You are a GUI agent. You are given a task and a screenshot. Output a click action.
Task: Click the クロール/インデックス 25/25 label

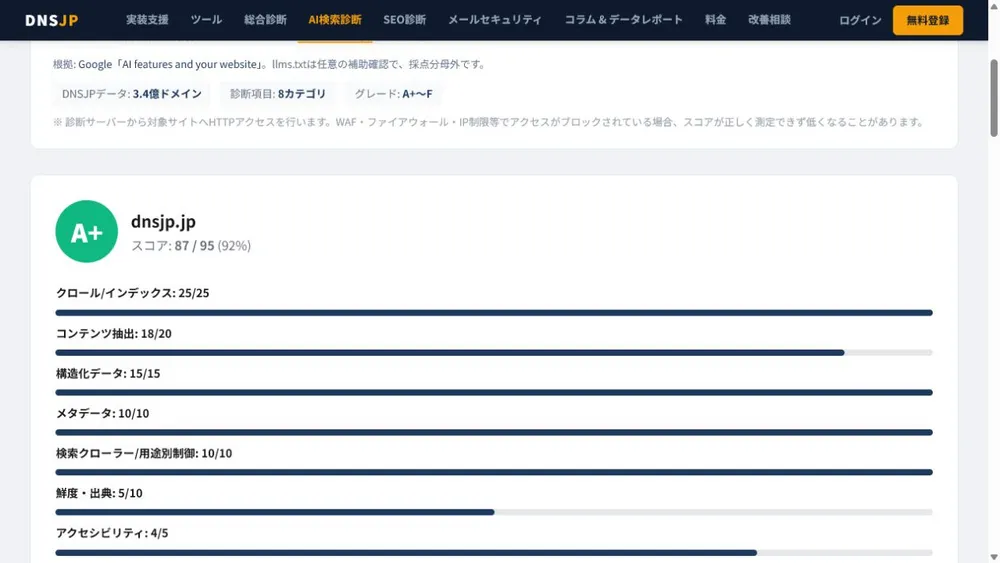(133, 293)
